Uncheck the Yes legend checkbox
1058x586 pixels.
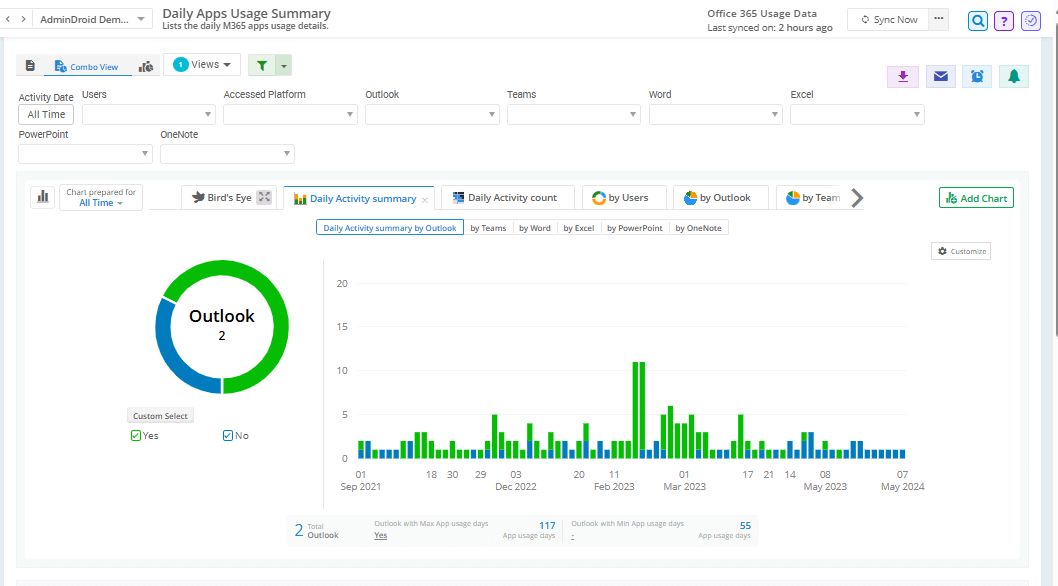coord(136,435)
